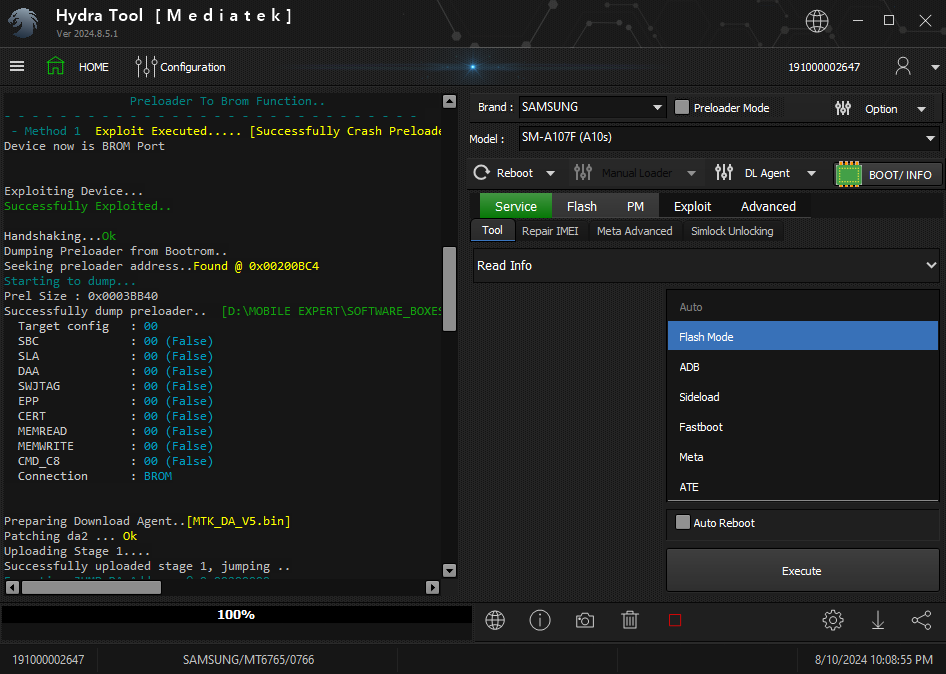This screenshot has height=674, width=946.
Task: Open the user account profile icon
Action: (903, 66)
